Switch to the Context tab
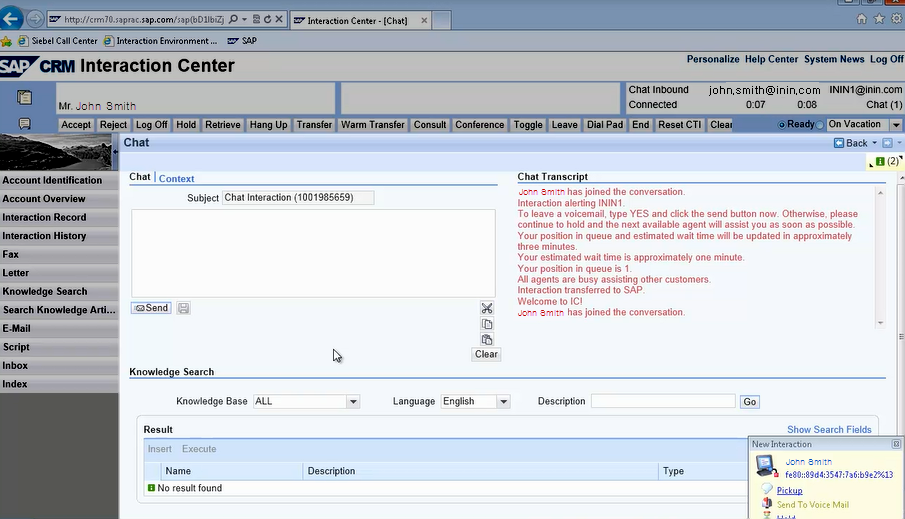This screenshot has height=519, width=905. (177, 178)
